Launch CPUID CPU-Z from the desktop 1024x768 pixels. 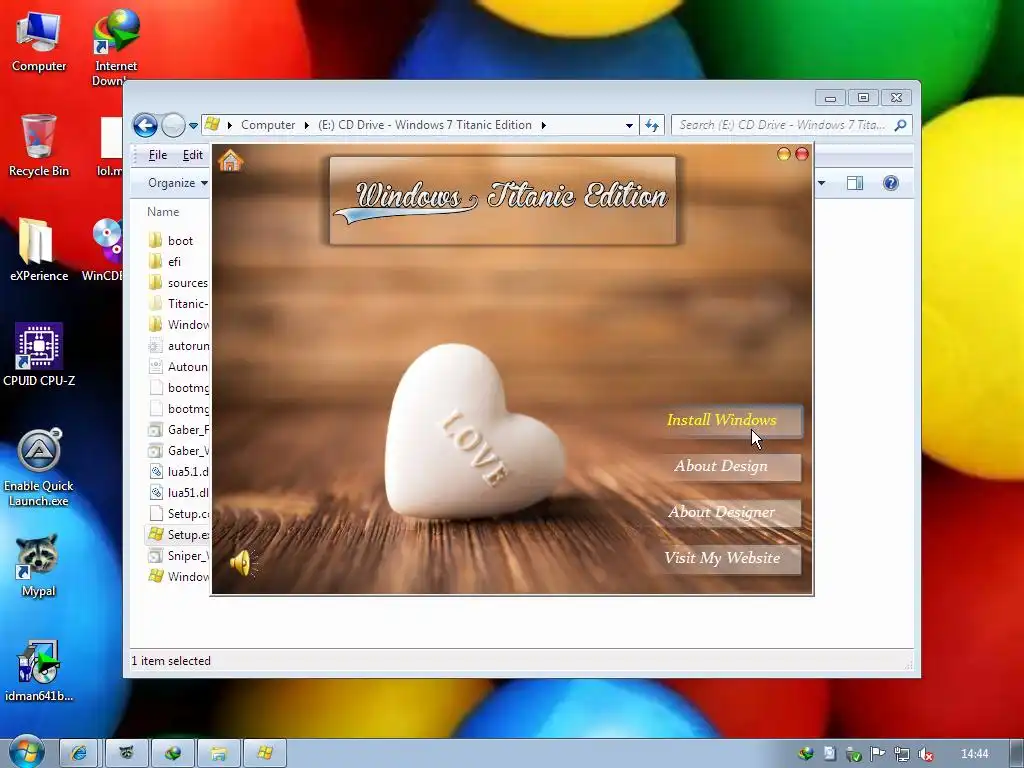click(39, 355)
